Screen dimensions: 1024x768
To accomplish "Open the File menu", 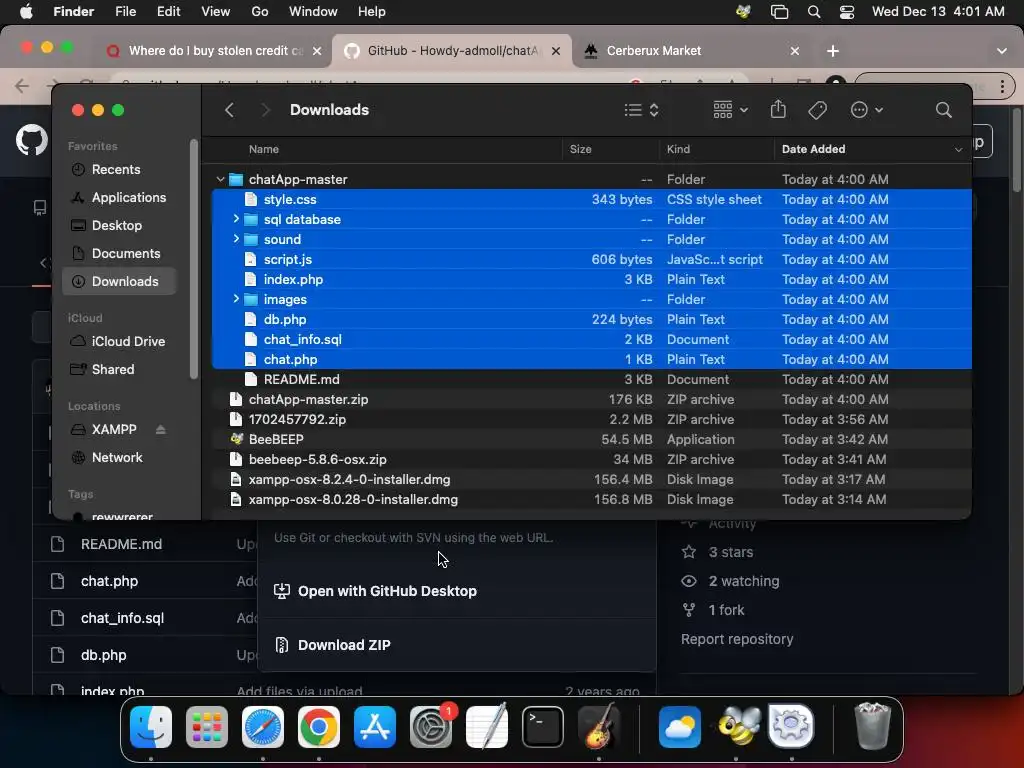I will tap(125, 12).
